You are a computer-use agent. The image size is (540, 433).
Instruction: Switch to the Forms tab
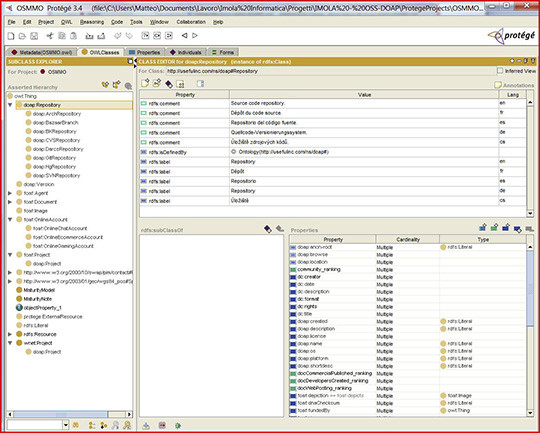(223, 52)
